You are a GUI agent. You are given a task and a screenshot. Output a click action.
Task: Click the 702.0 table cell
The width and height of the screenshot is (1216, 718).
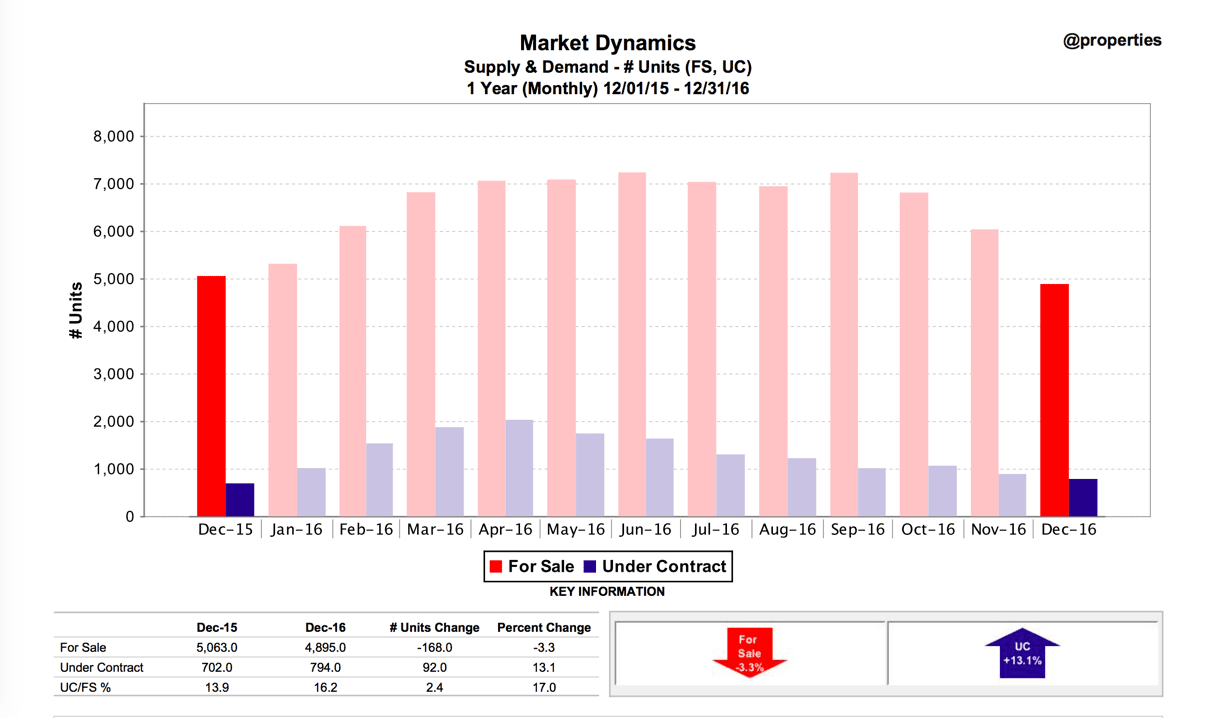[x=217, y=668]
